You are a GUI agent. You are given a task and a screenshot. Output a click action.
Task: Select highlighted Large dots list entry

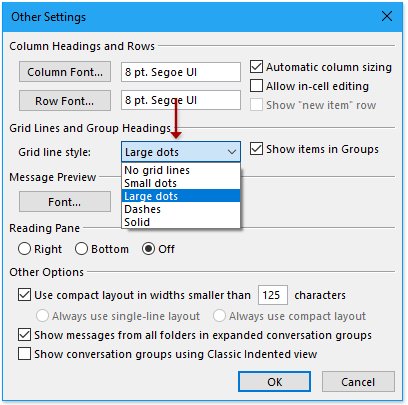(x=181, y=196)
